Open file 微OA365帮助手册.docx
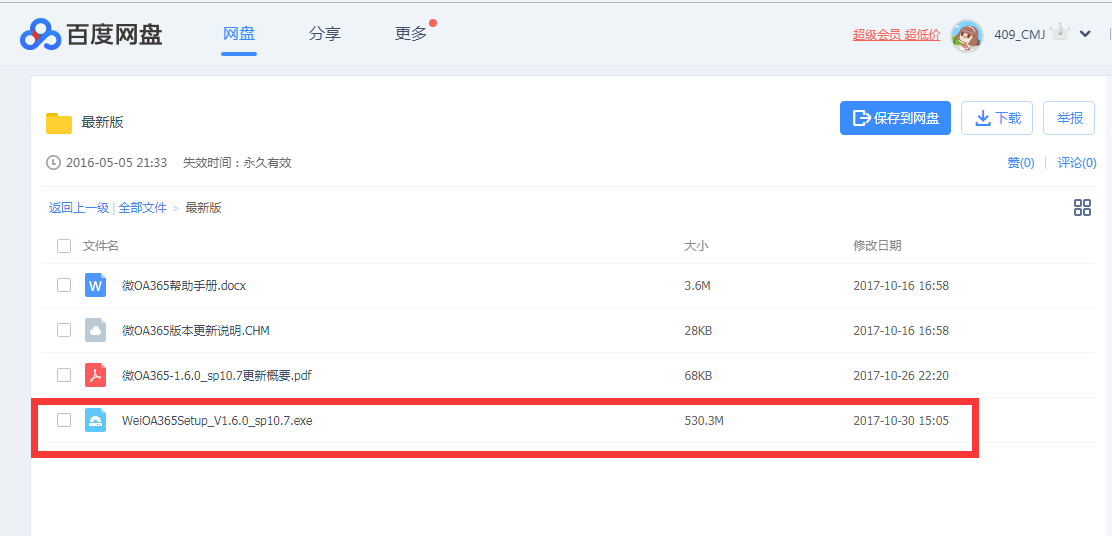 (x=184, y=286)
